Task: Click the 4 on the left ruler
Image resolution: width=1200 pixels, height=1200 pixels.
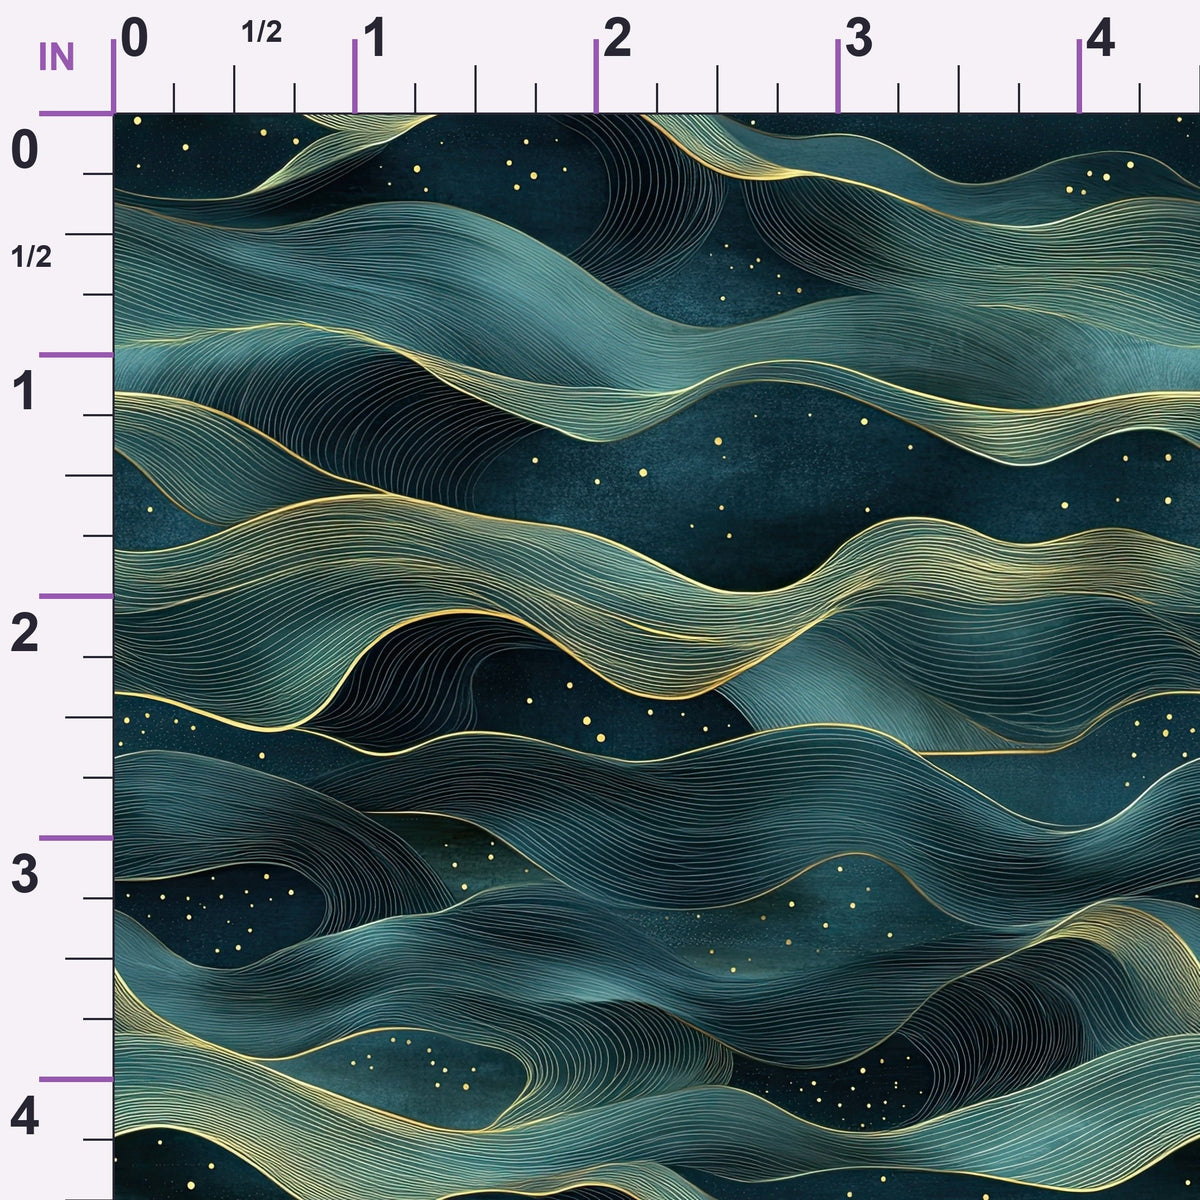Action: (24, 1117)
